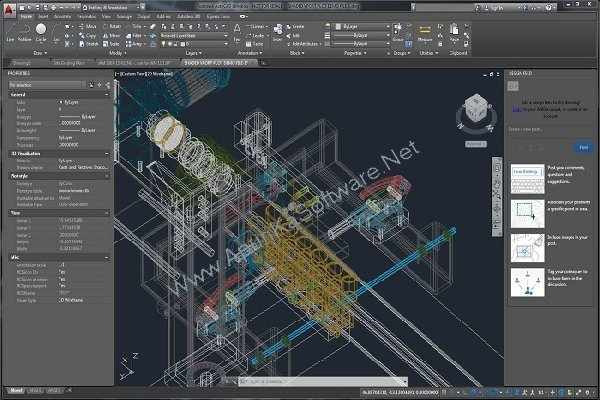Open the Measure utility tool
Screen dimensions: 600x400
pos(424,32)
